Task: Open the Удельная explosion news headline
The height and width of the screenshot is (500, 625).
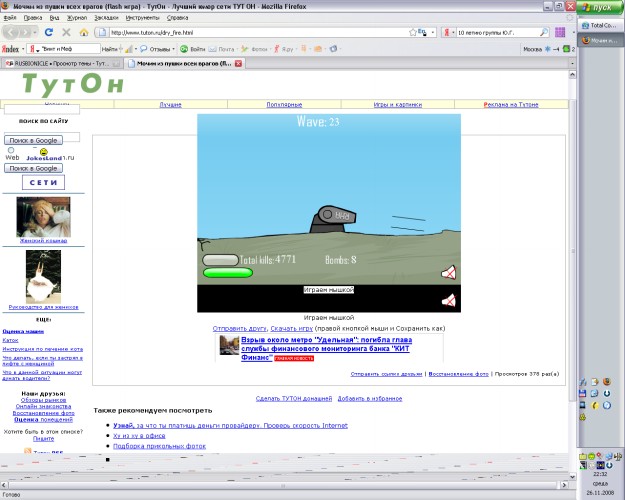Action: (326, 348)
